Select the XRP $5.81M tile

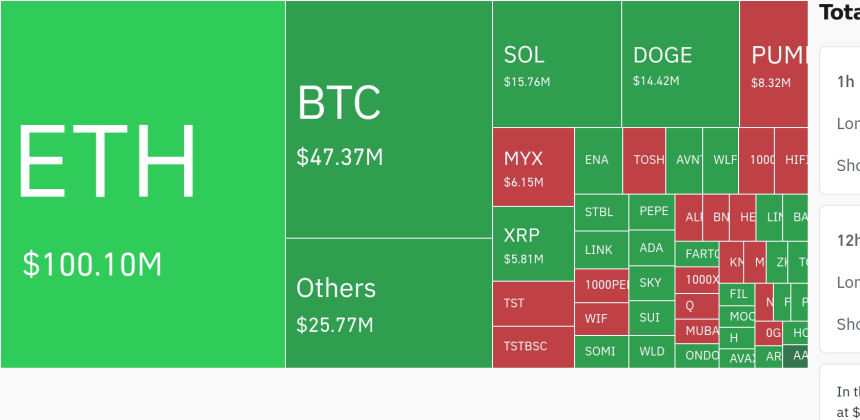click(x=532, y=243)
